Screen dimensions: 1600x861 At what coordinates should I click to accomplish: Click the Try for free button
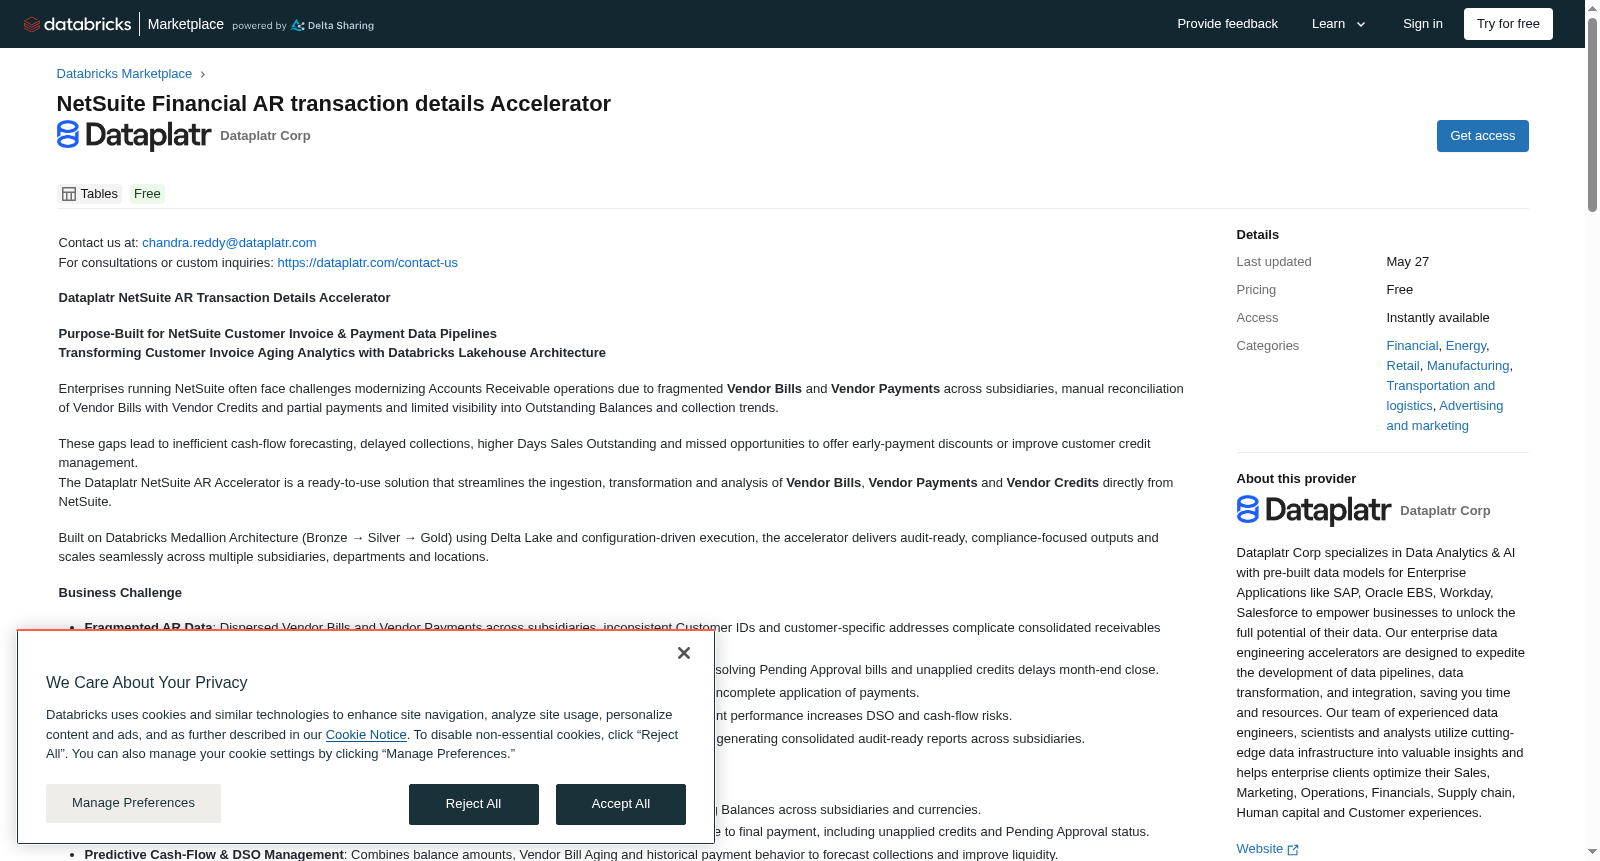pos(1508,24)
